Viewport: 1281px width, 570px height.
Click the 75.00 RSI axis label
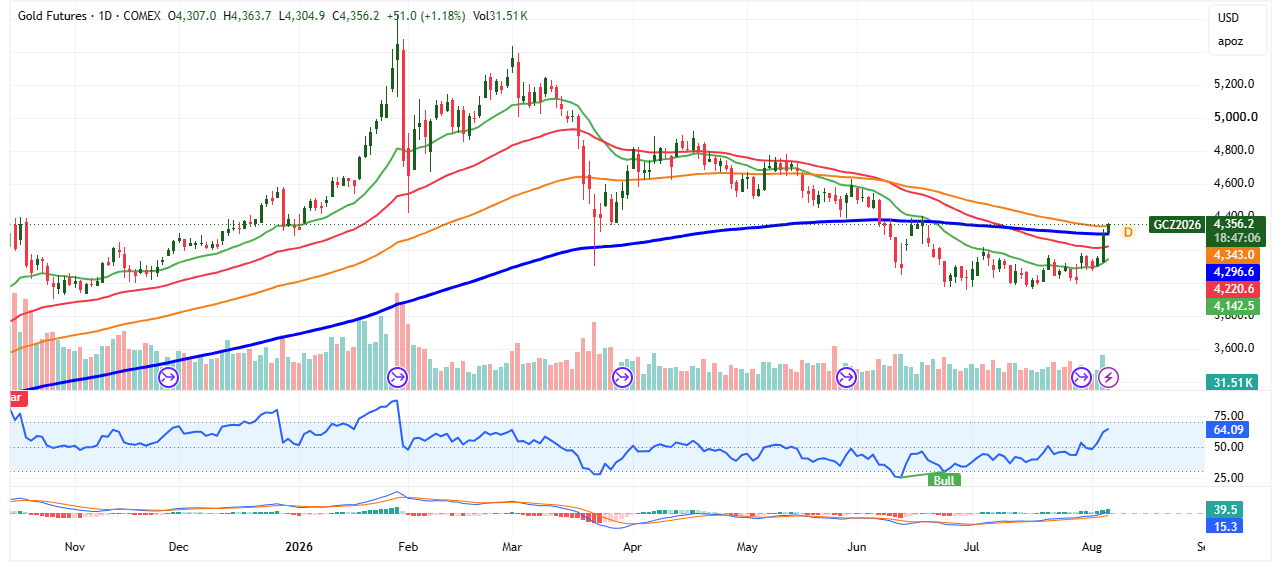coord(1229,416)
